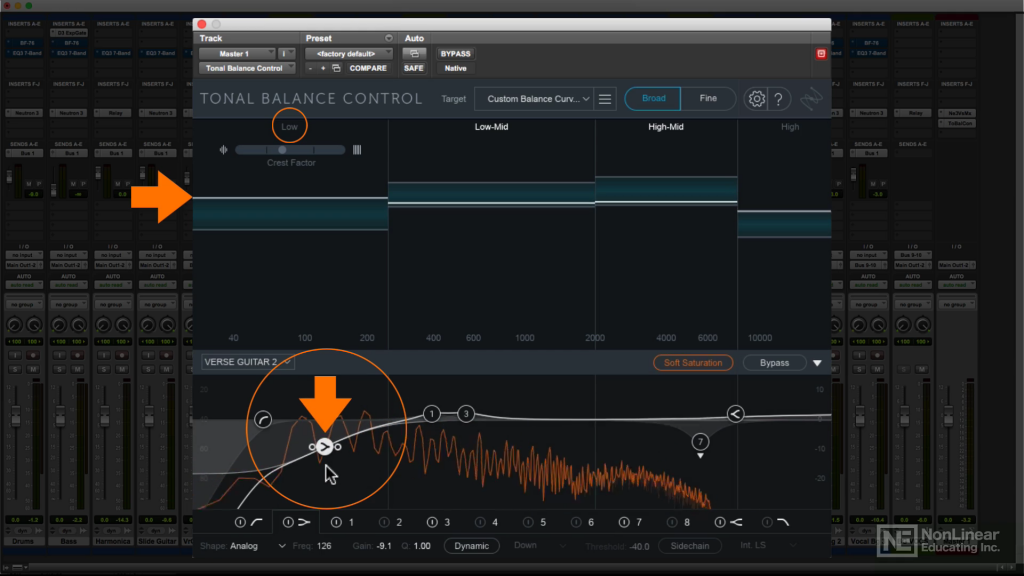Select the high-pass band shape icon in band row
The image size is (1024, 576).
pyautogui.click(x=257, y=522)
